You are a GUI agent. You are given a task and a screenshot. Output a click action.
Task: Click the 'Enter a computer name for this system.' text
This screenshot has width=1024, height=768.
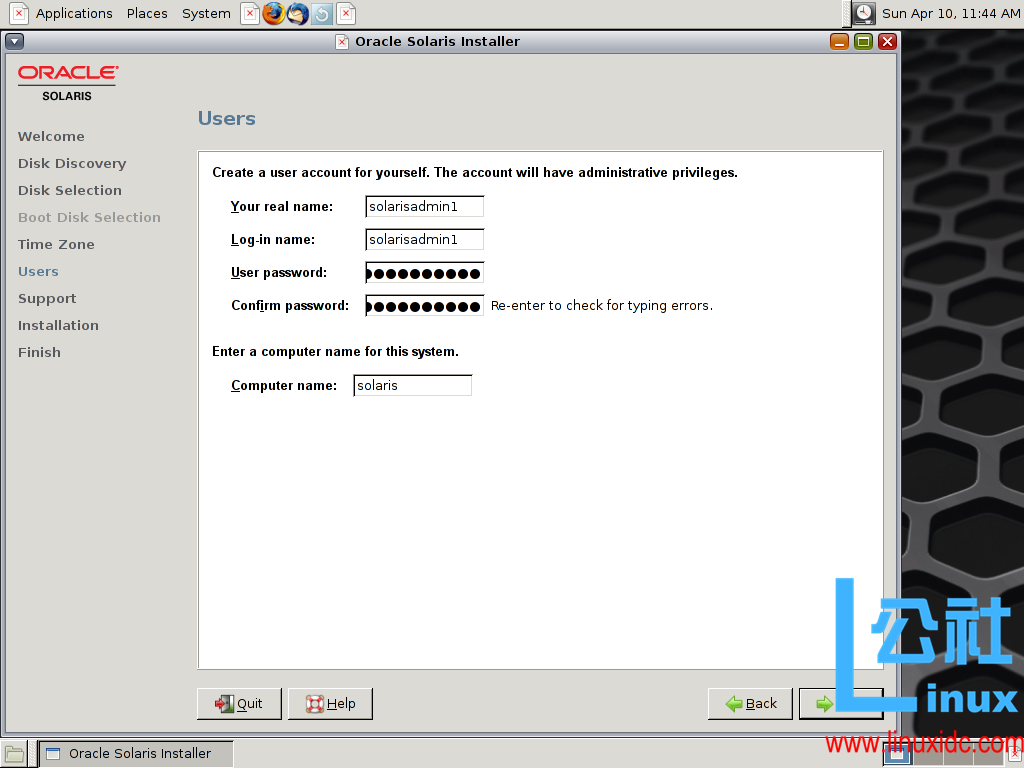tap(335, 351)
